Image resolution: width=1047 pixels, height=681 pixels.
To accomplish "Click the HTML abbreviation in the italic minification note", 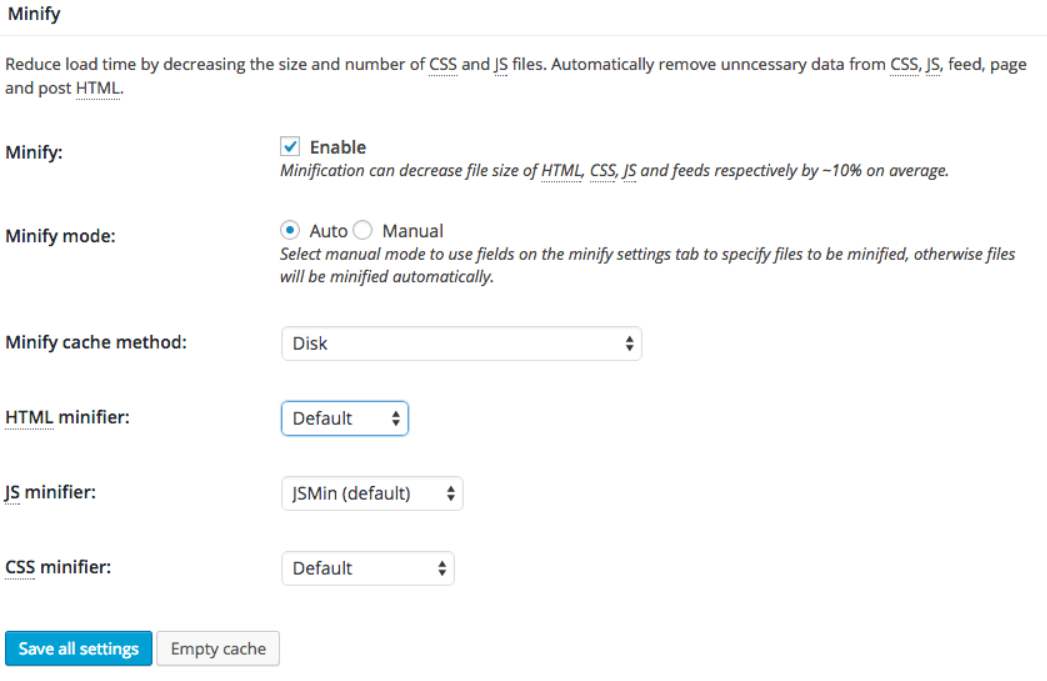I will [x=561, y=171].
